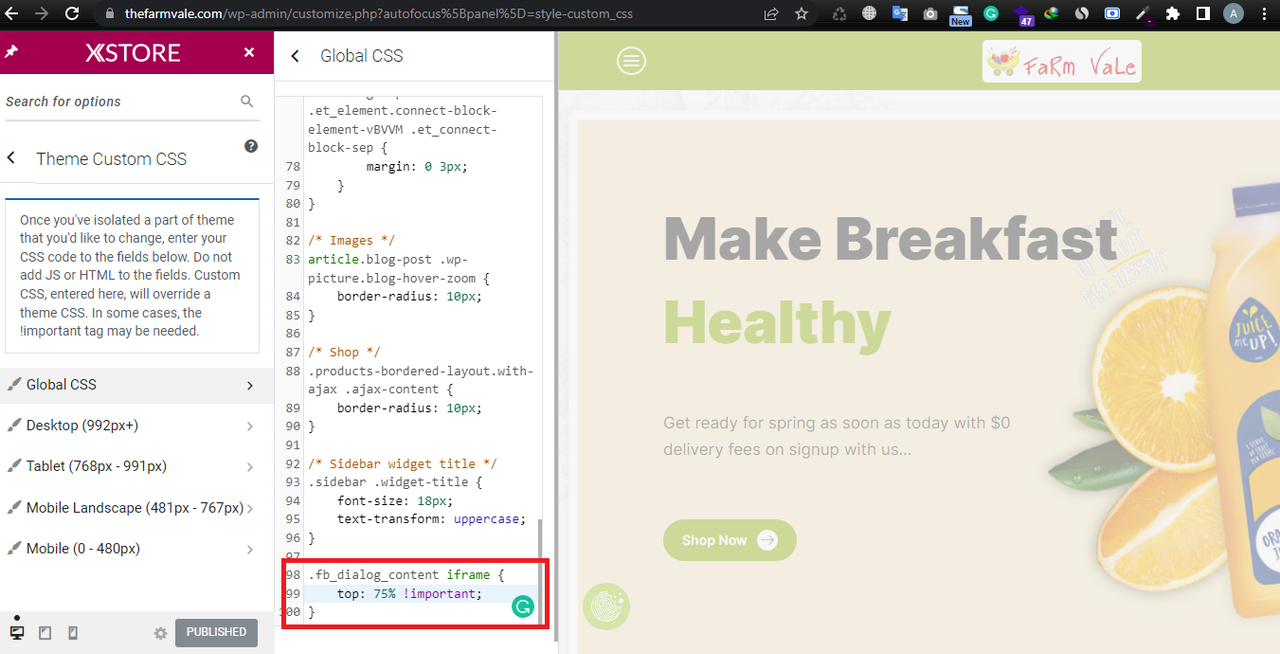The image size is (1280, 654).
Task: Click the gray recycle extension icon
Action: coord(839,14)
